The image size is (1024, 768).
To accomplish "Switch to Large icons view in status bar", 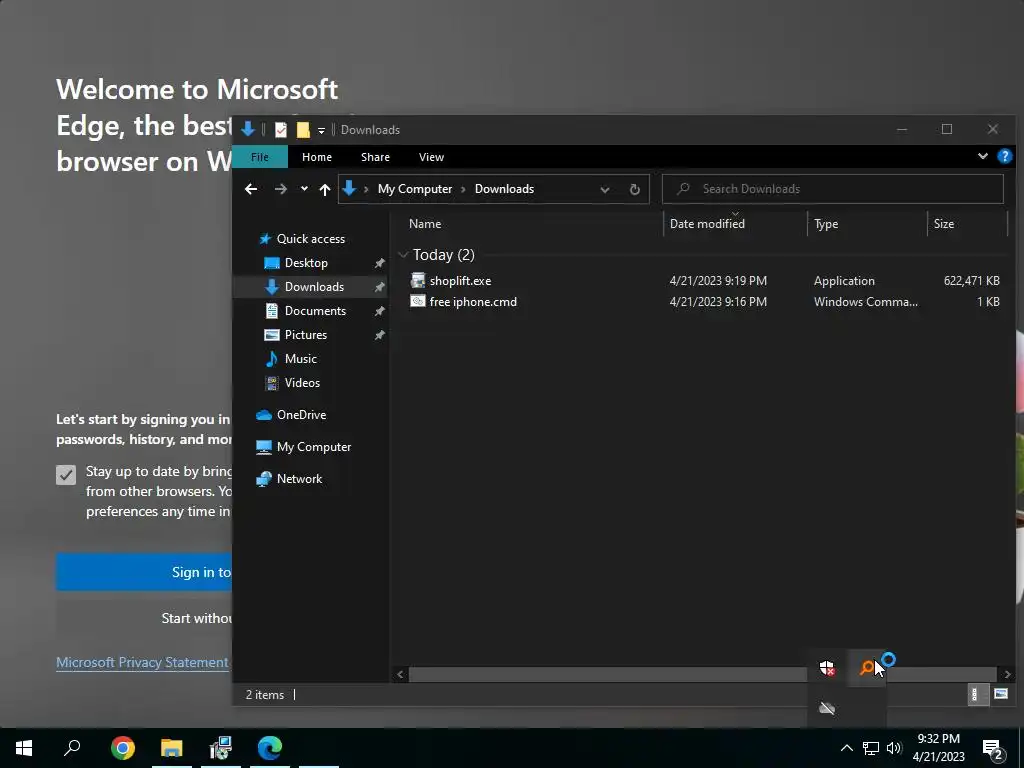I will [1000, 694].
